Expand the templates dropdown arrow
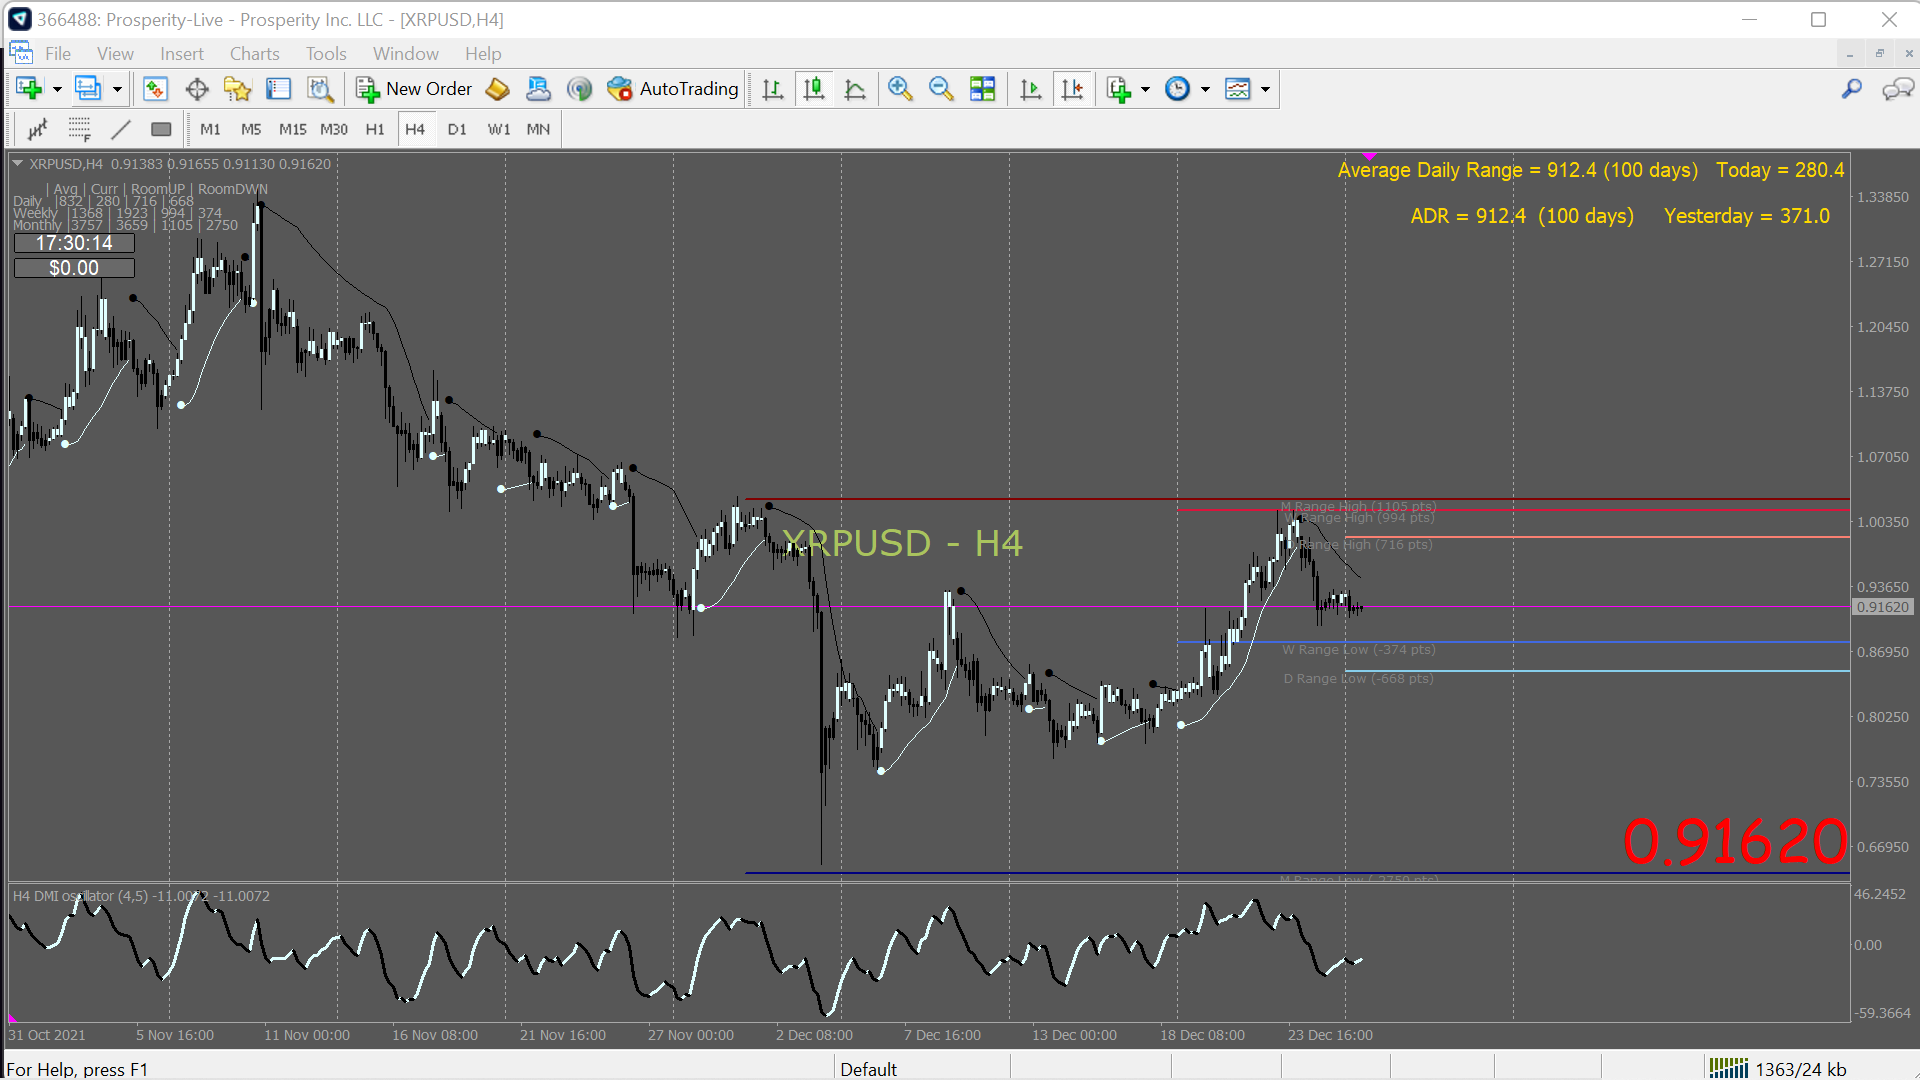Image resolution: width=1920 pixels, height=1080 pixels. [x=1265, y=89]
